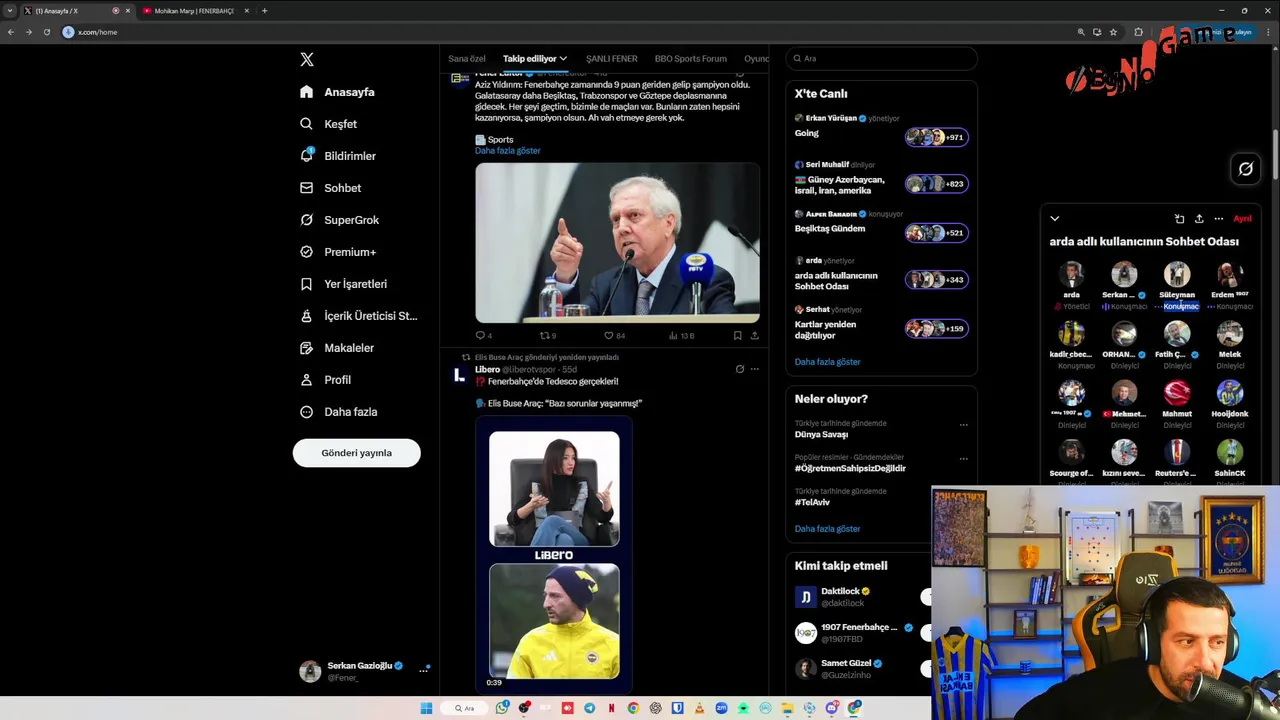
Task: Join the Güney Azerbaycan live space
Action: 881,179
